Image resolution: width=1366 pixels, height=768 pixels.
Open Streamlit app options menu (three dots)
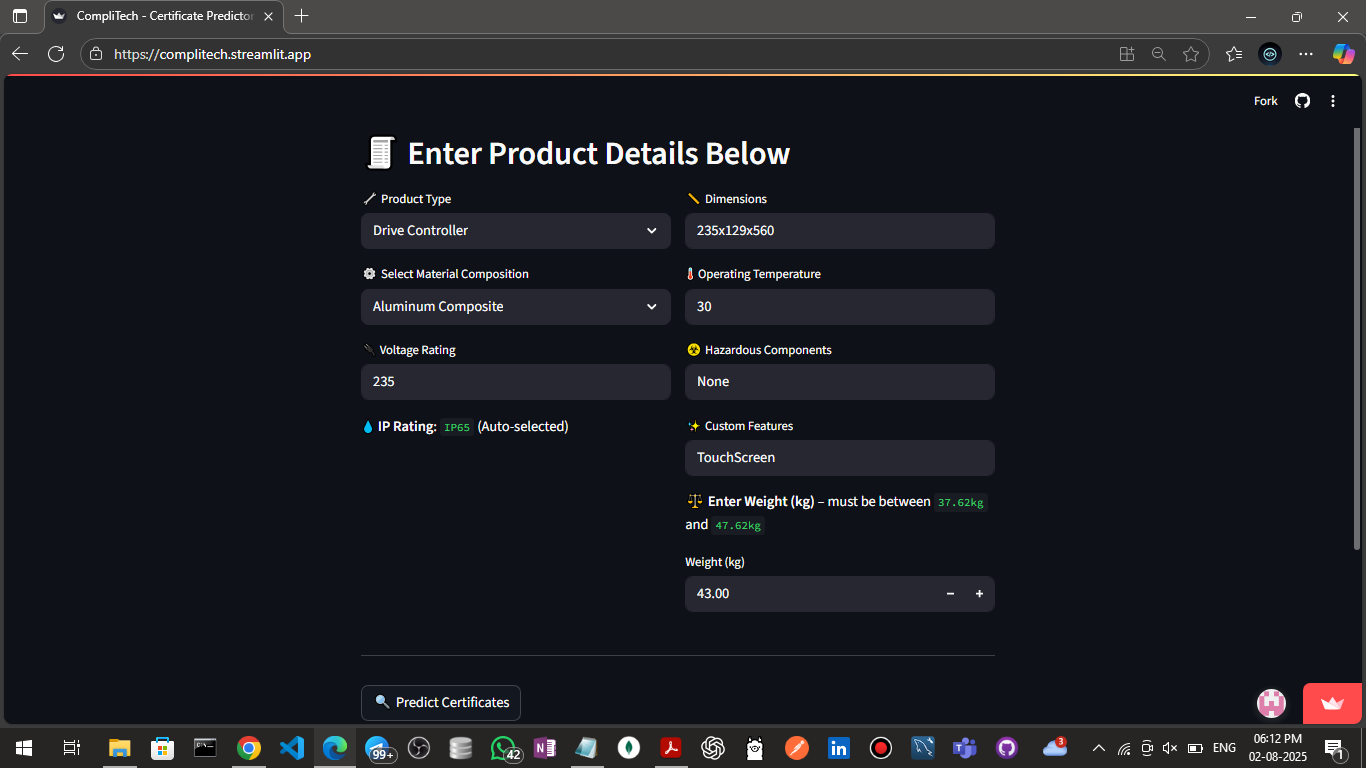[1333, 101]
